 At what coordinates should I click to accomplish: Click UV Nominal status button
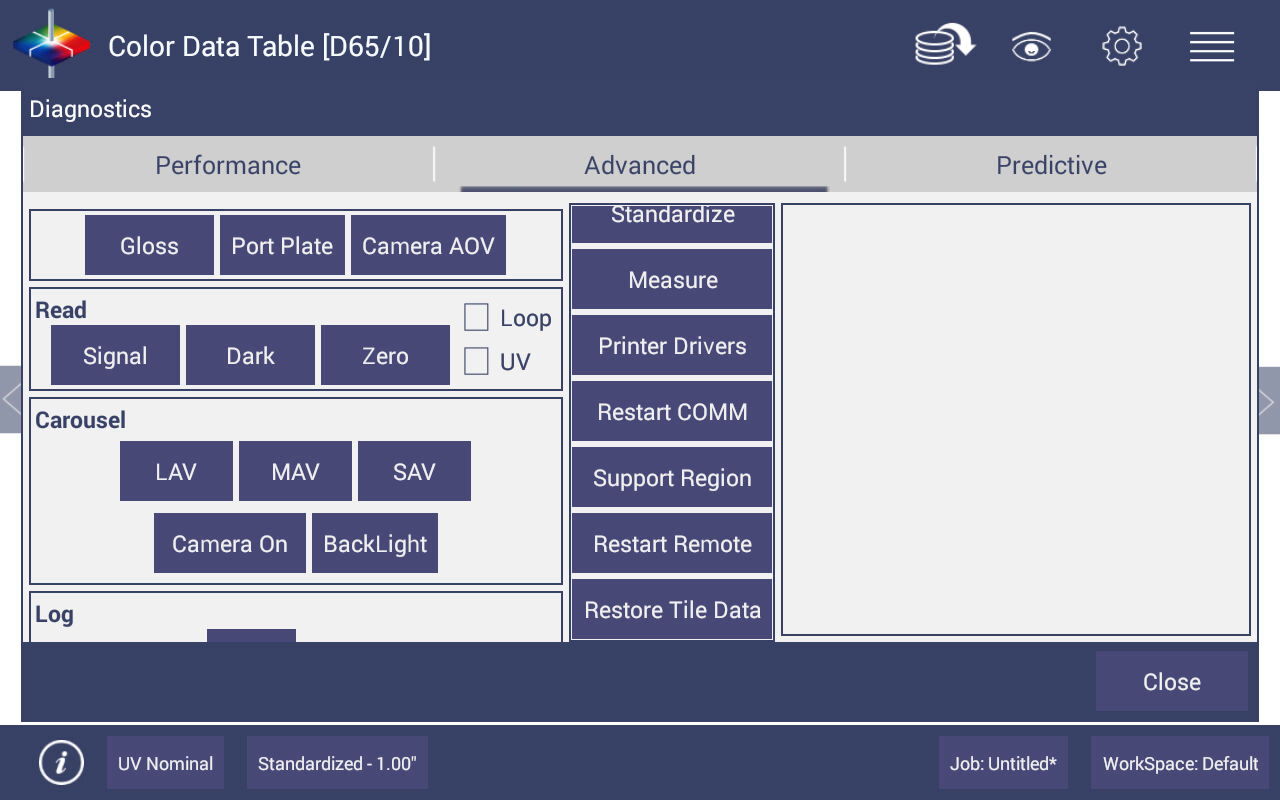pyautogui.click(x=165, y=763)
